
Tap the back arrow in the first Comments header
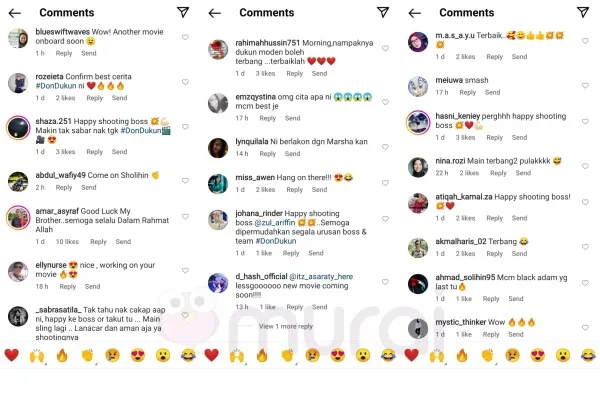15,13
